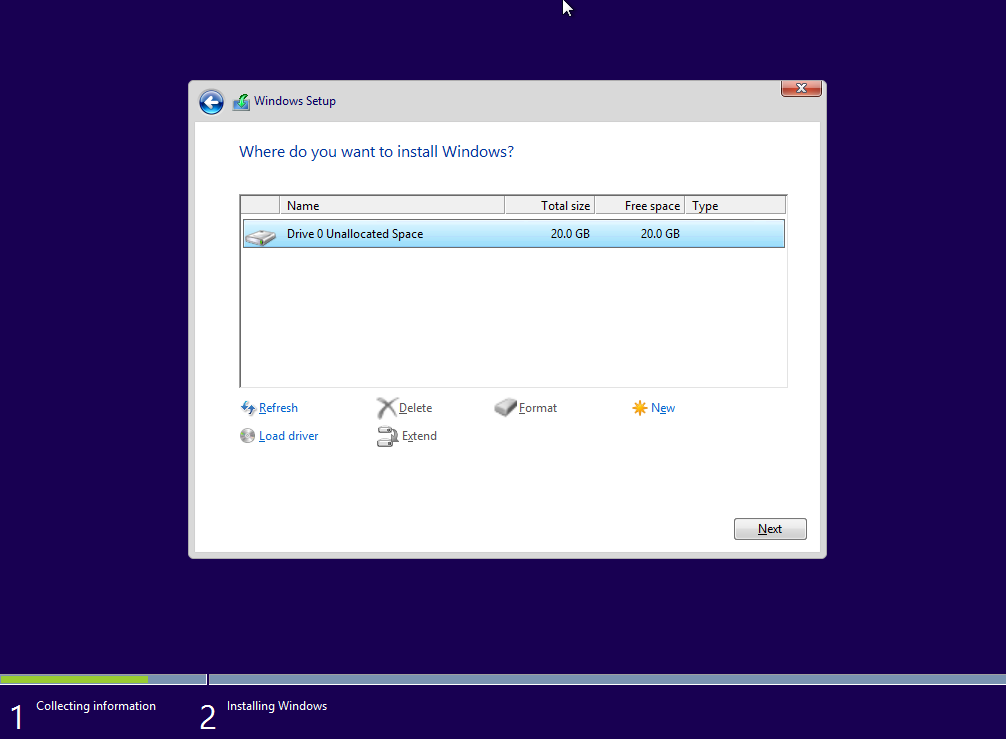
Task: Click the Extend option label
Action: 419,436
